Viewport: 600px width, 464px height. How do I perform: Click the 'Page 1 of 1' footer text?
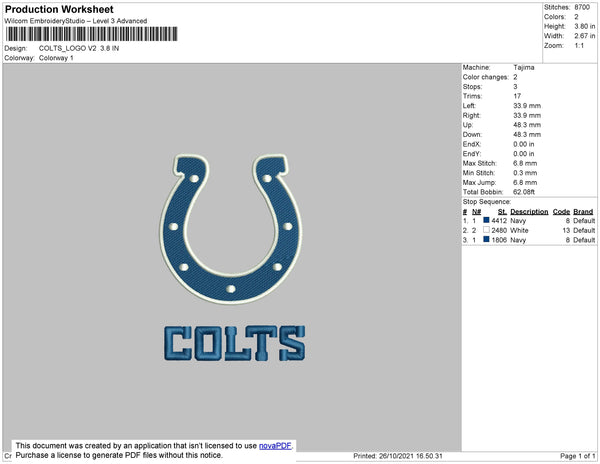(x=577, y=456)
